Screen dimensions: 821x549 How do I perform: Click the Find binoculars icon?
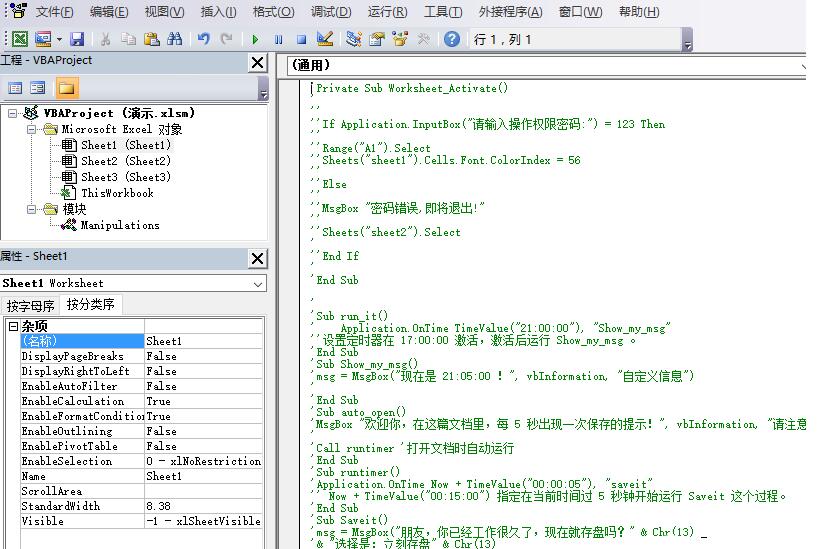[x=175, y=39]
